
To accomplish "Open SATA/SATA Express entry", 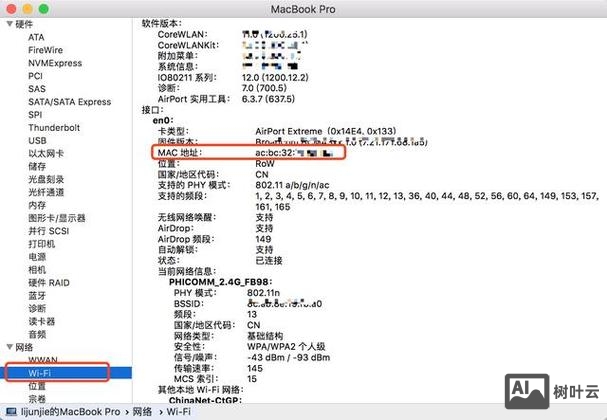I will point(70,102).
